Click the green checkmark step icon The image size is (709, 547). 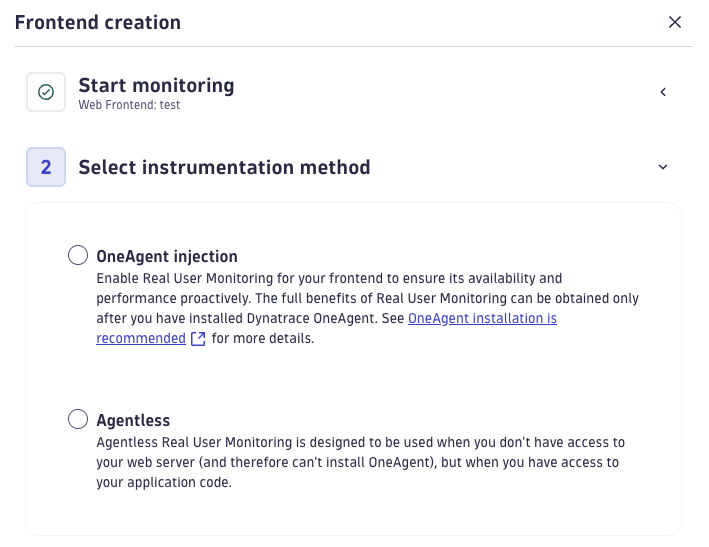coord(46,92)
